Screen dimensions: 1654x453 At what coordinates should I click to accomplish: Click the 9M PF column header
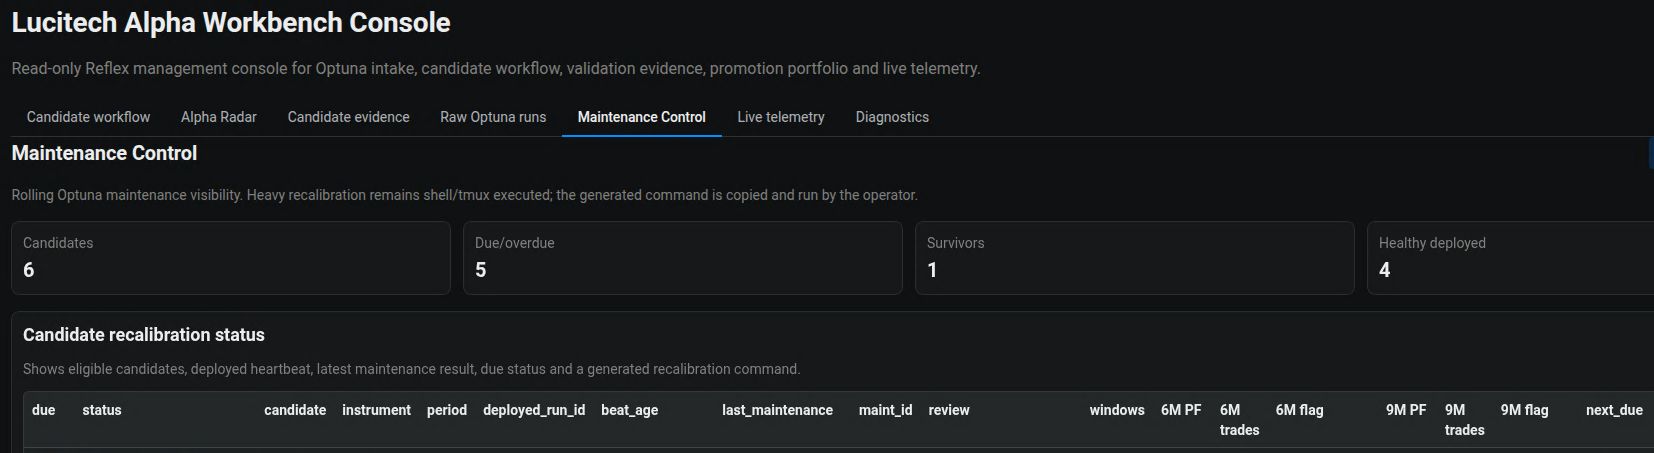(x=1406, y=410)
